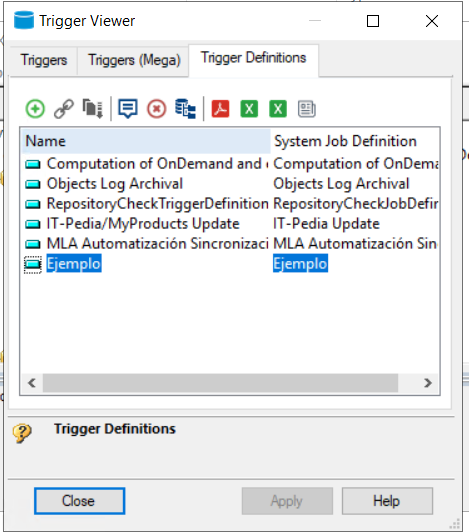Switch to the Triggers (Mega) tab
Viewport: 469px width, 532px height.
coord(134,60)
